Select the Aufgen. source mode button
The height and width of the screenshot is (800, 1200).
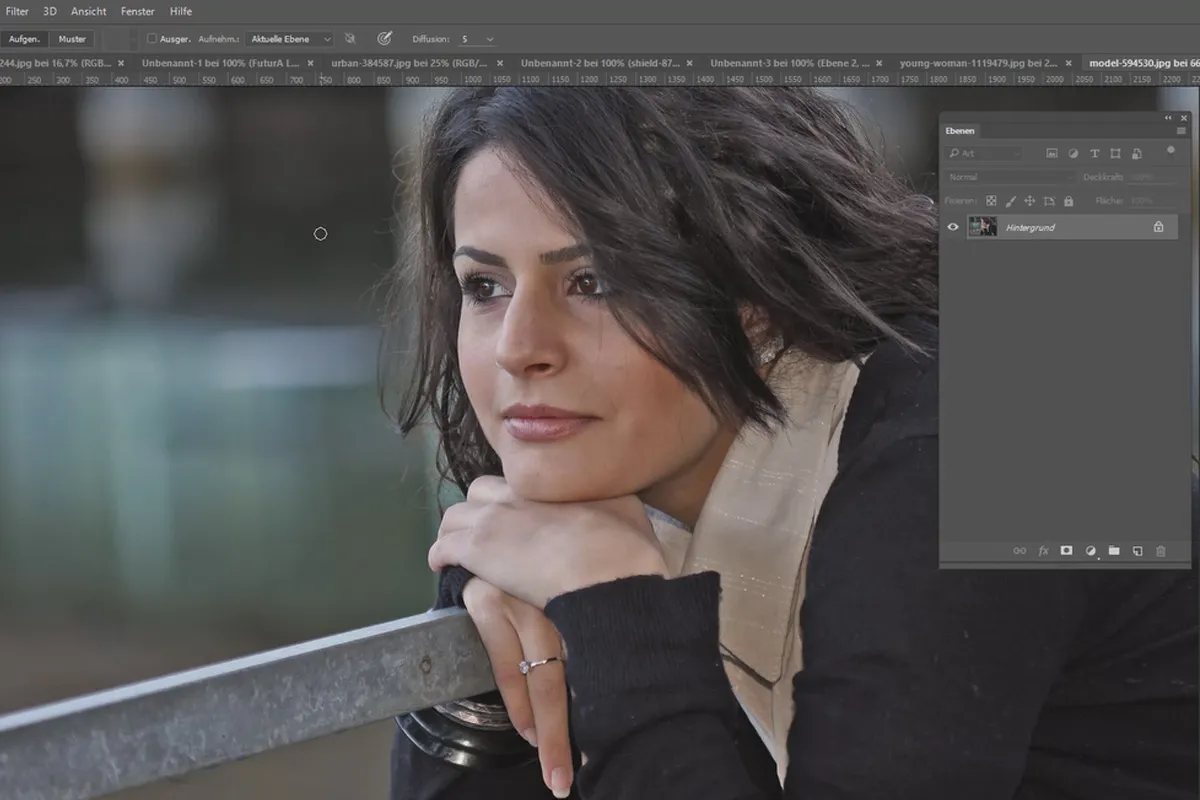pyautogui.click(x=24, y=39)
